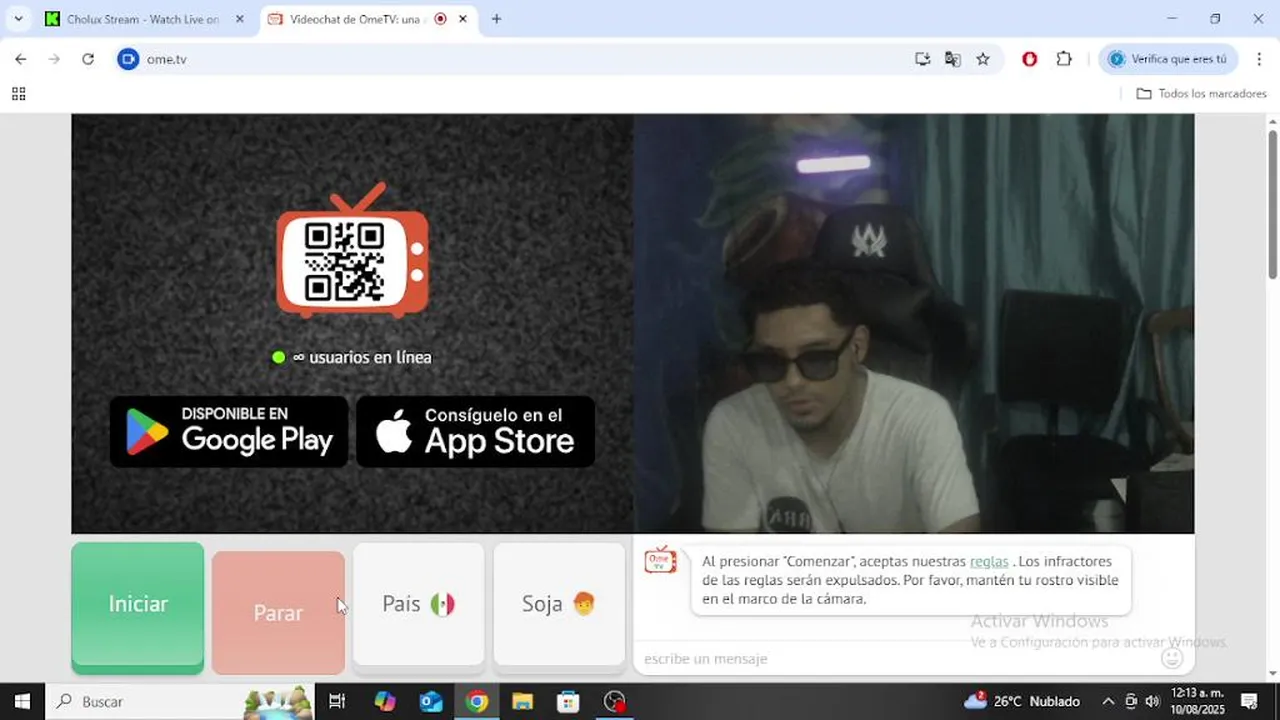This screenshot has width=1280, height=720.
Task: Open Microsoft Store from taskbar
Action: 568,702
